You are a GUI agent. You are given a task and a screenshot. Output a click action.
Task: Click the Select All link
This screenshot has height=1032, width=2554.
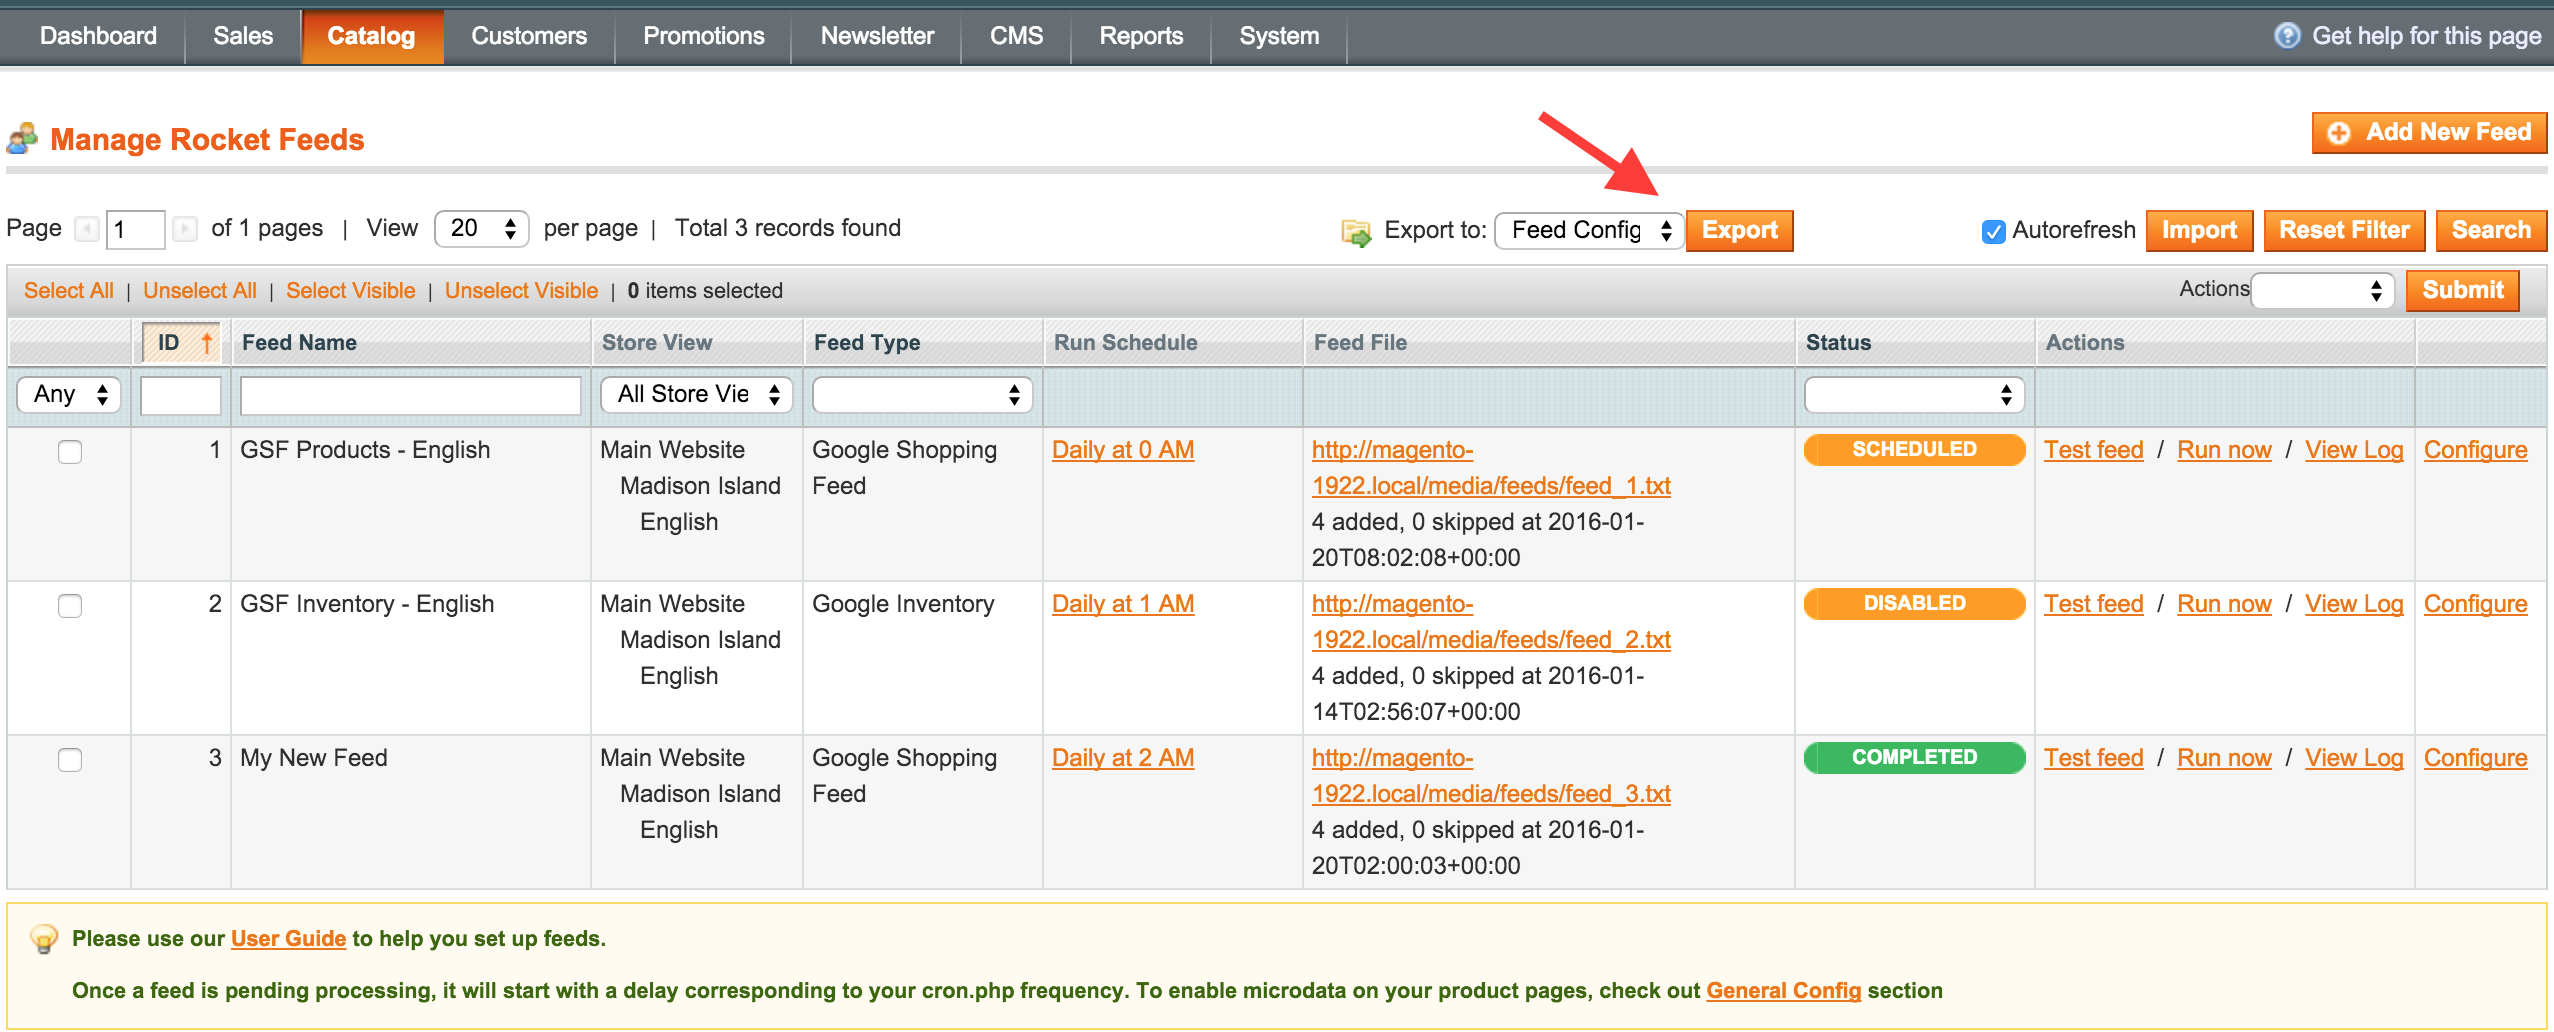(69, 291)
